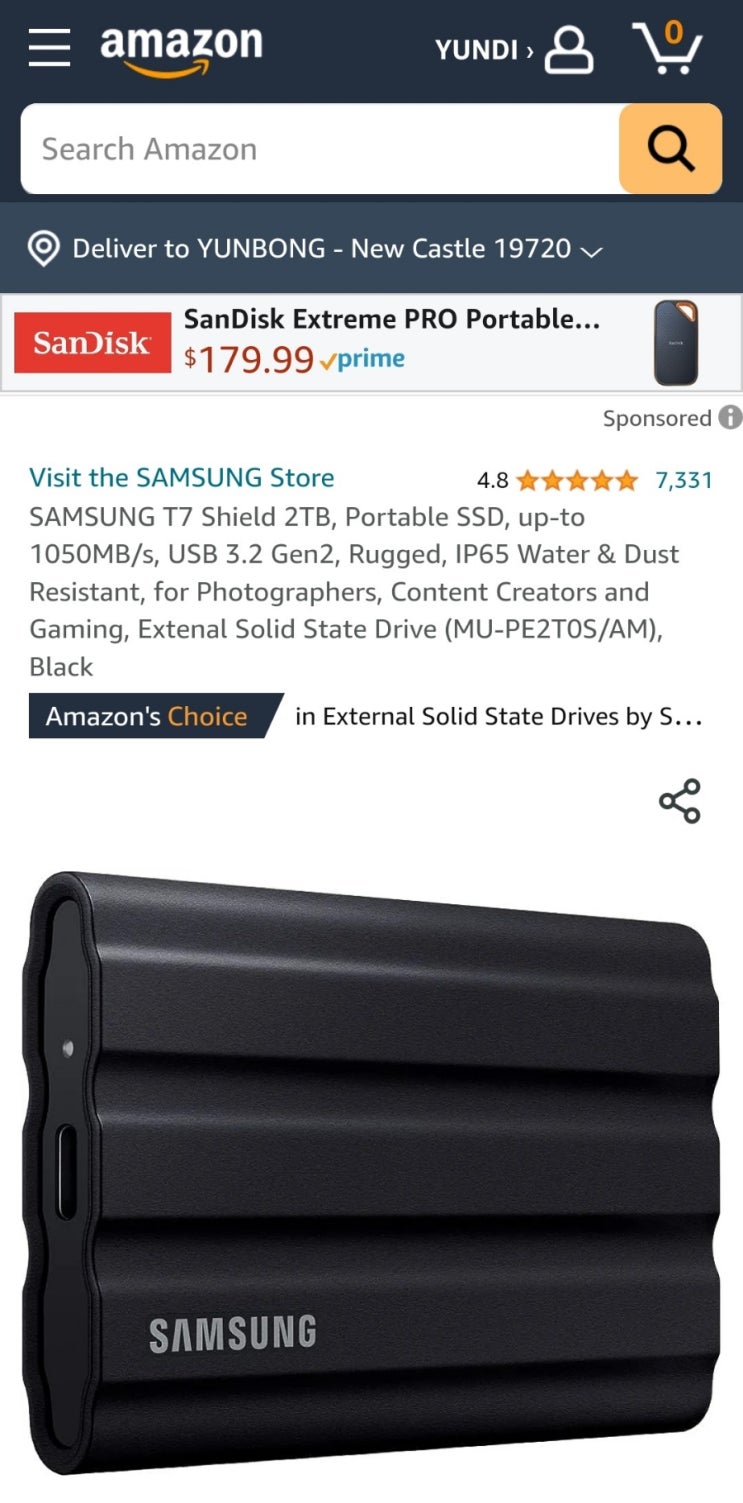
Task: Click the SanDisk logo in ad banner
Action: pyautogui.click(x=93, y=343)
